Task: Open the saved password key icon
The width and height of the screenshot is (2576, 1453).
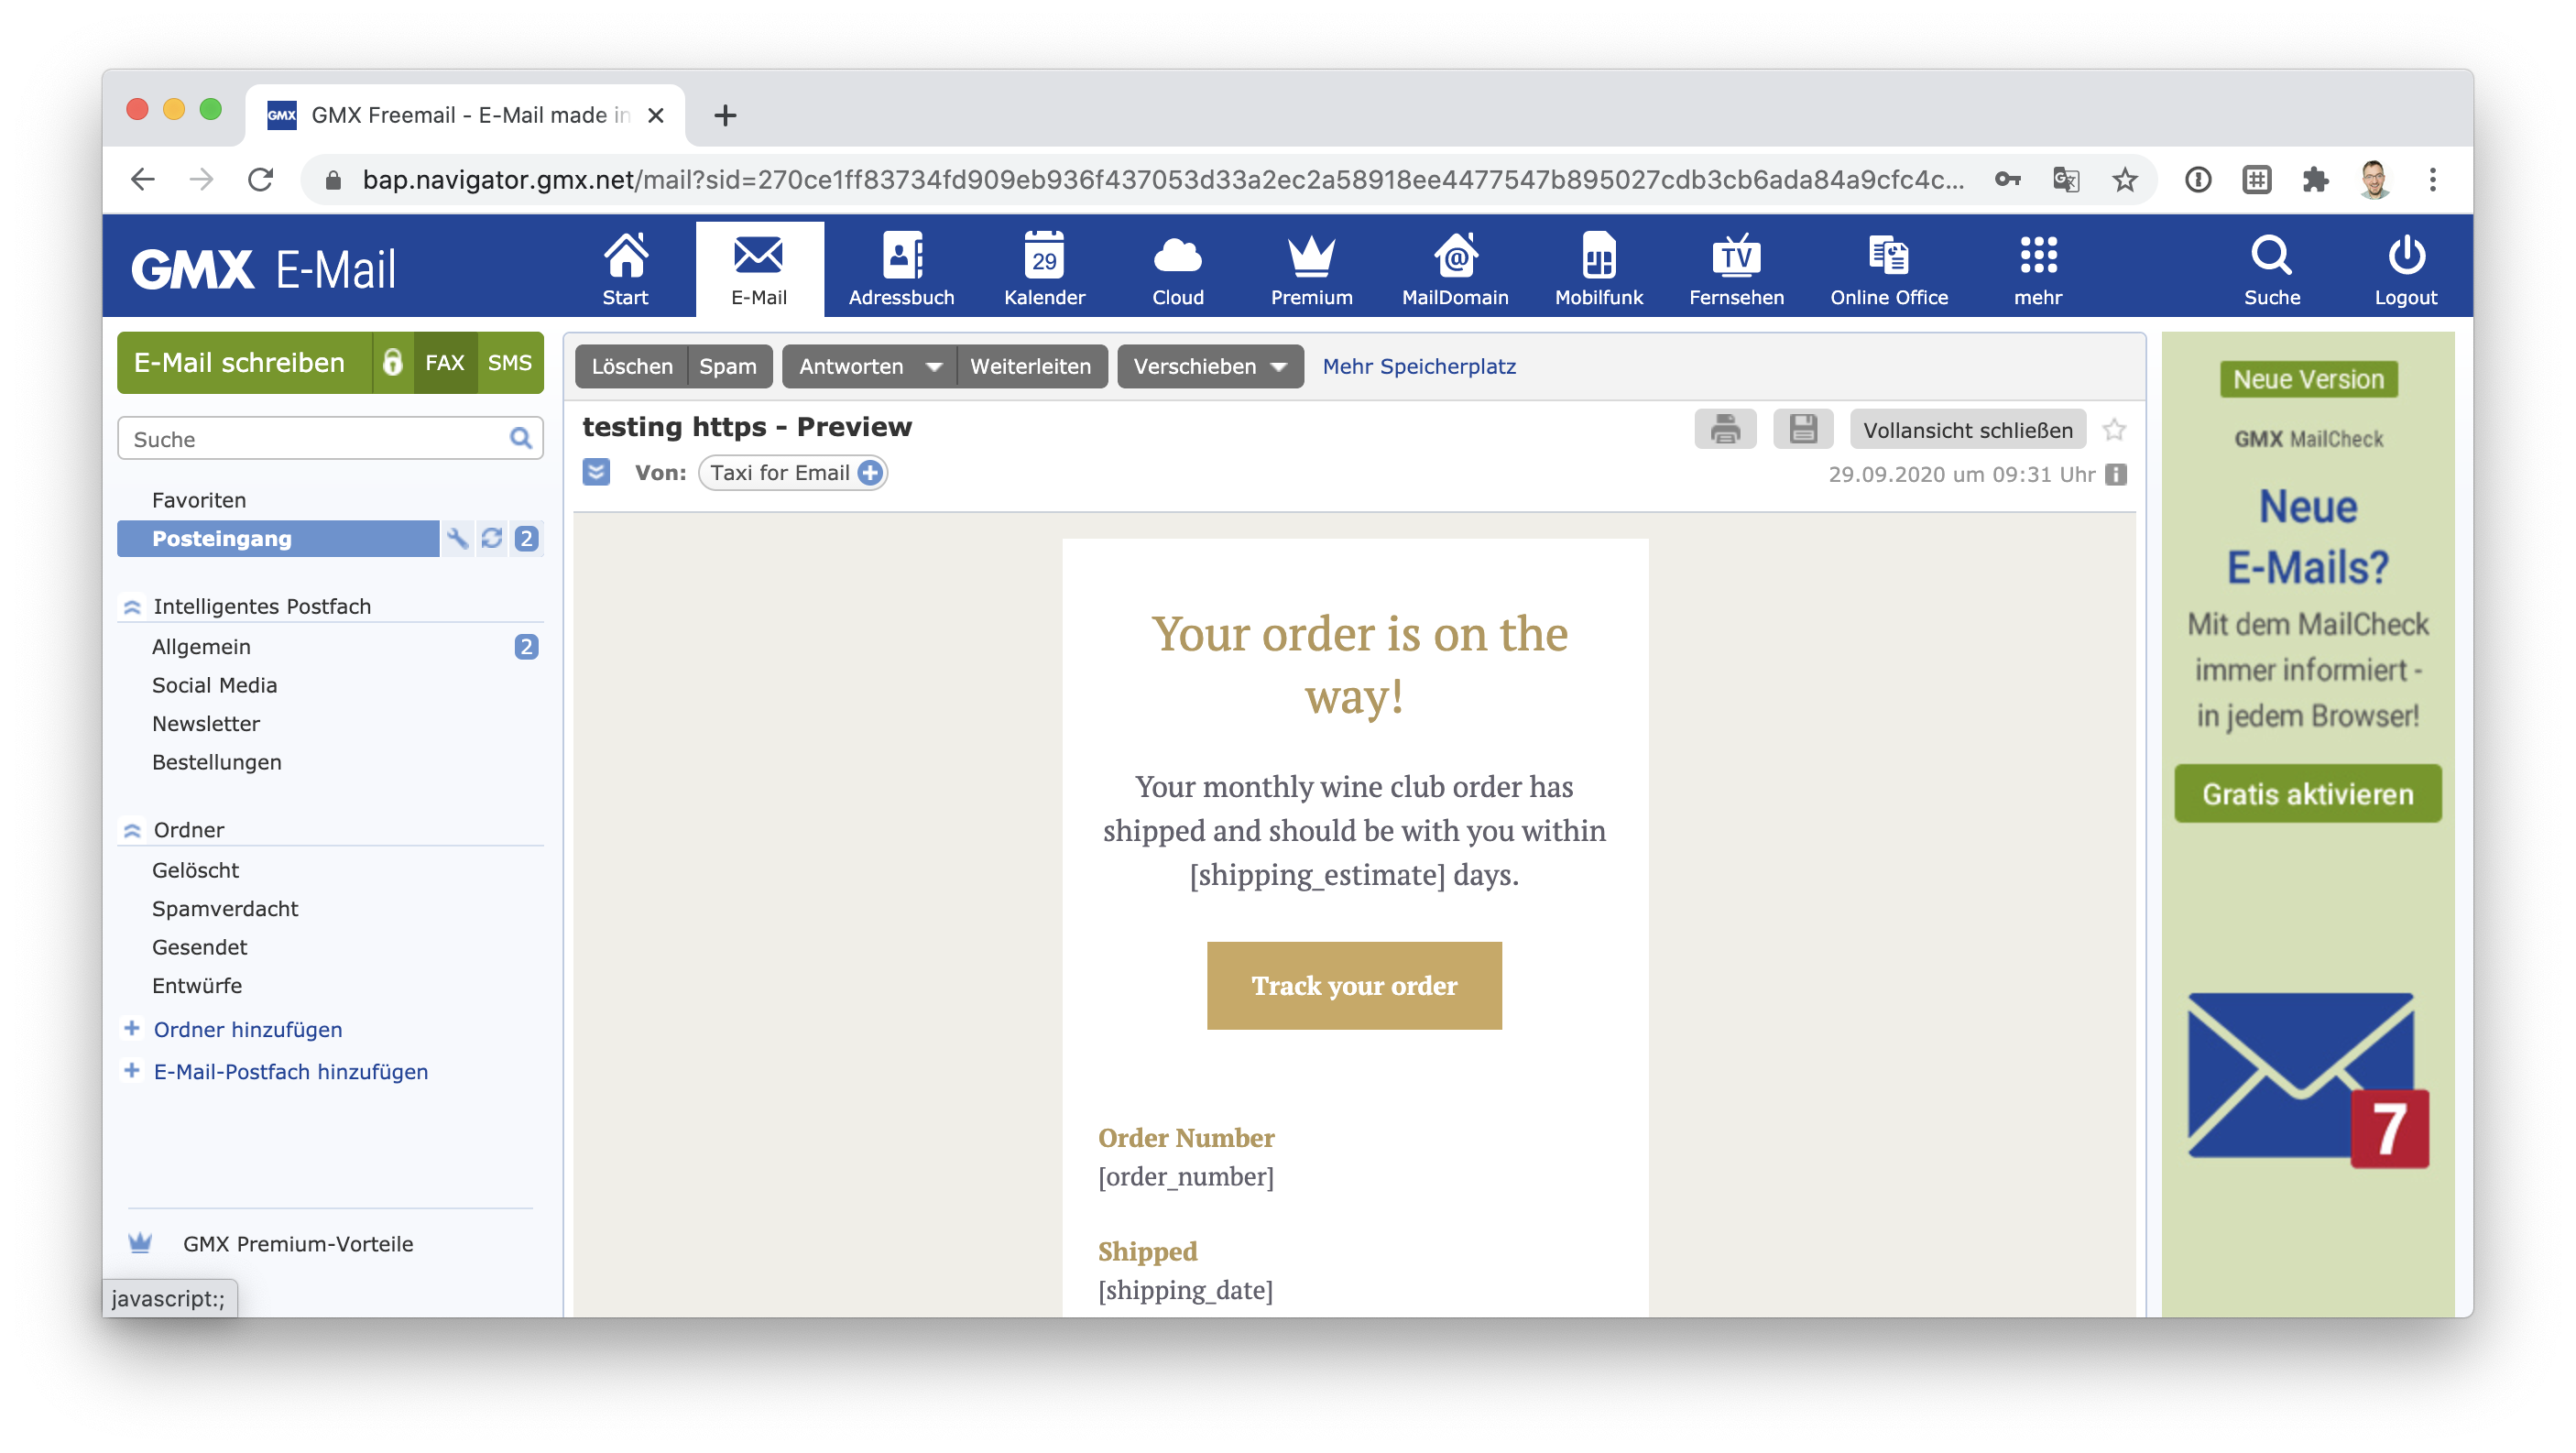Action: tap(2007, 180)
